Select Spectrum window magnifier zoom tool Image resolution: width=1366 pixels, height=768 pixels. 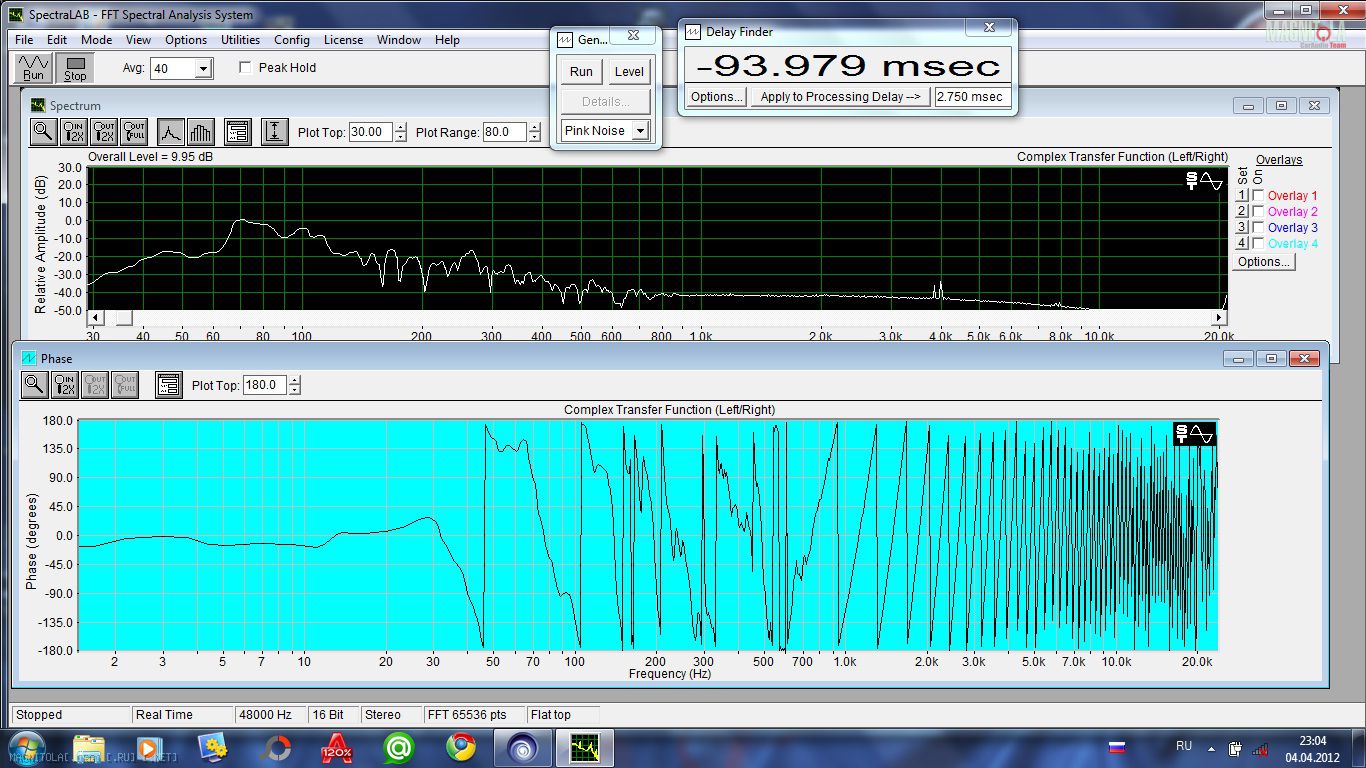[x=43, y=131]
